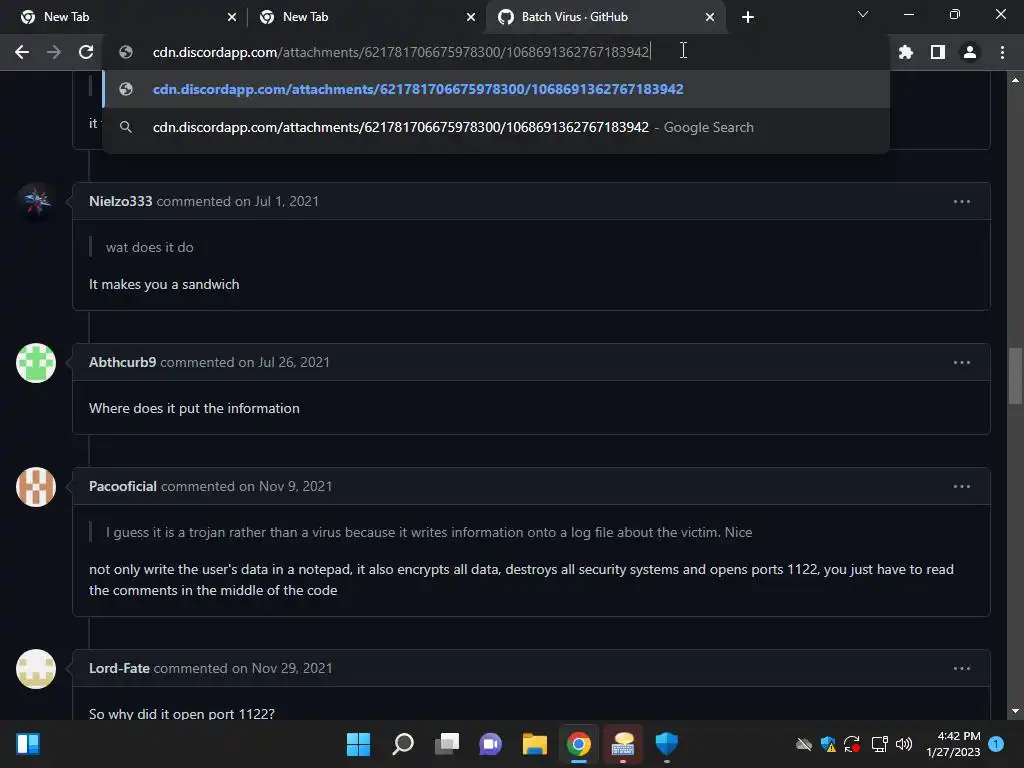1024x768 pixels.
Task: Switch to the first New Tab
Action: click(124, 17)
